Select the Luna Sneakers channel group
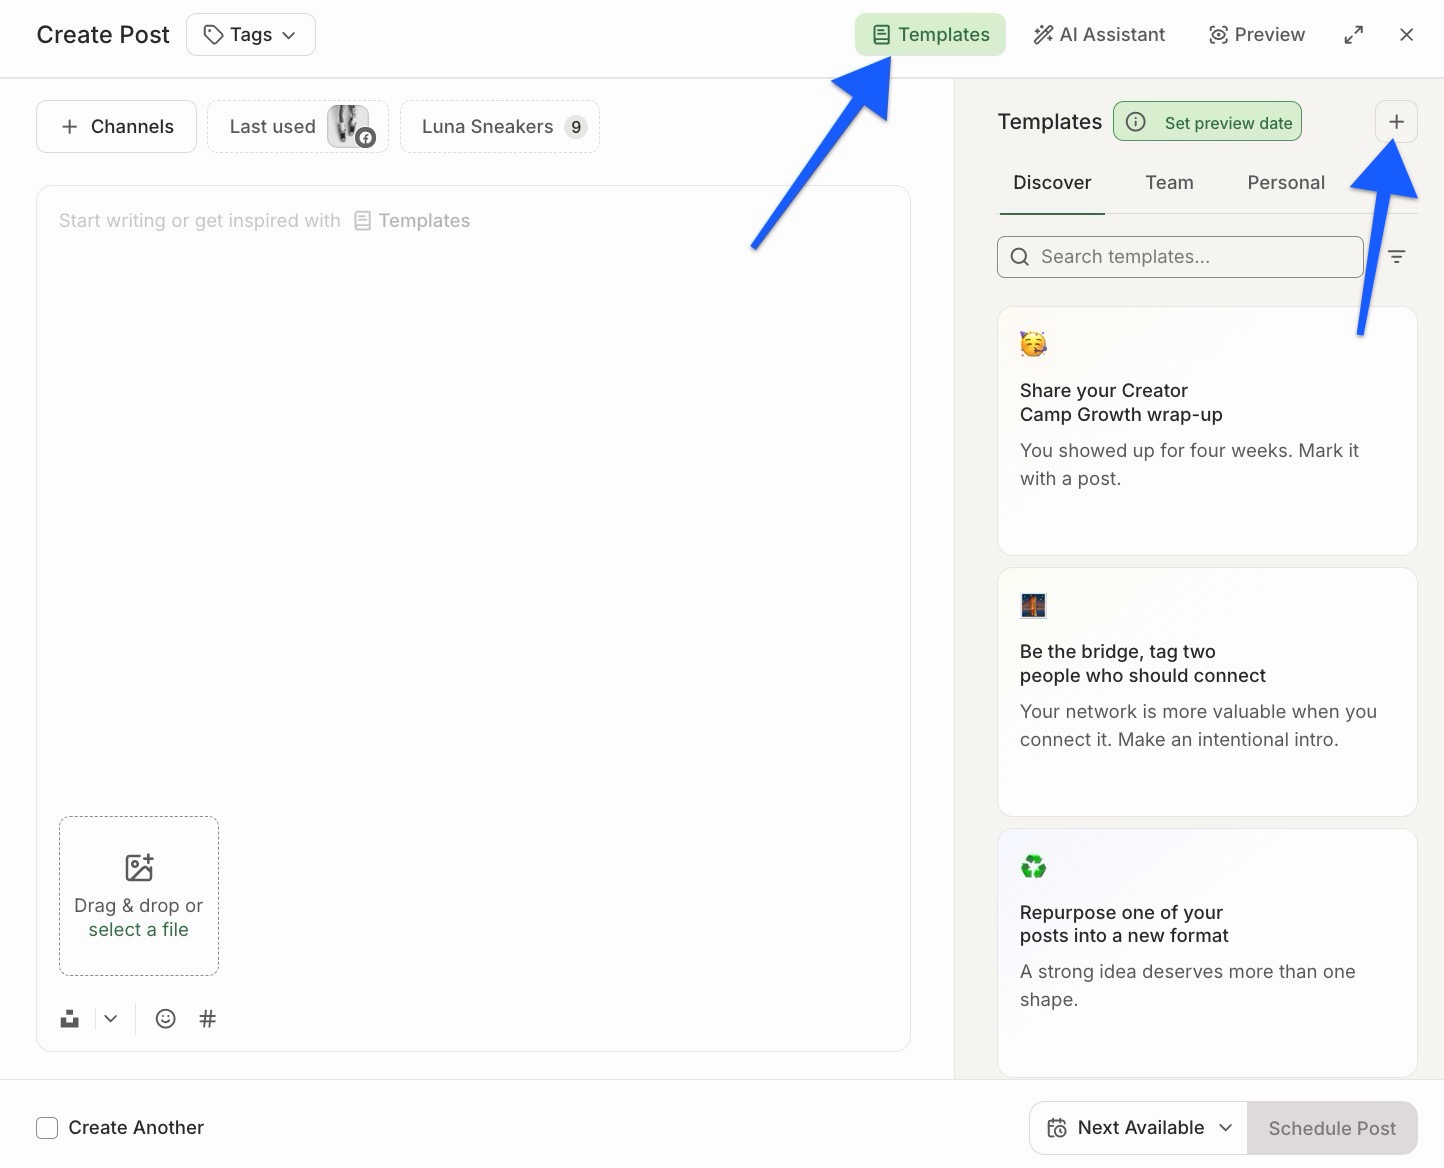This screenshot has height=1168, width=1444. pyautogui.click(x=500, y=127)
